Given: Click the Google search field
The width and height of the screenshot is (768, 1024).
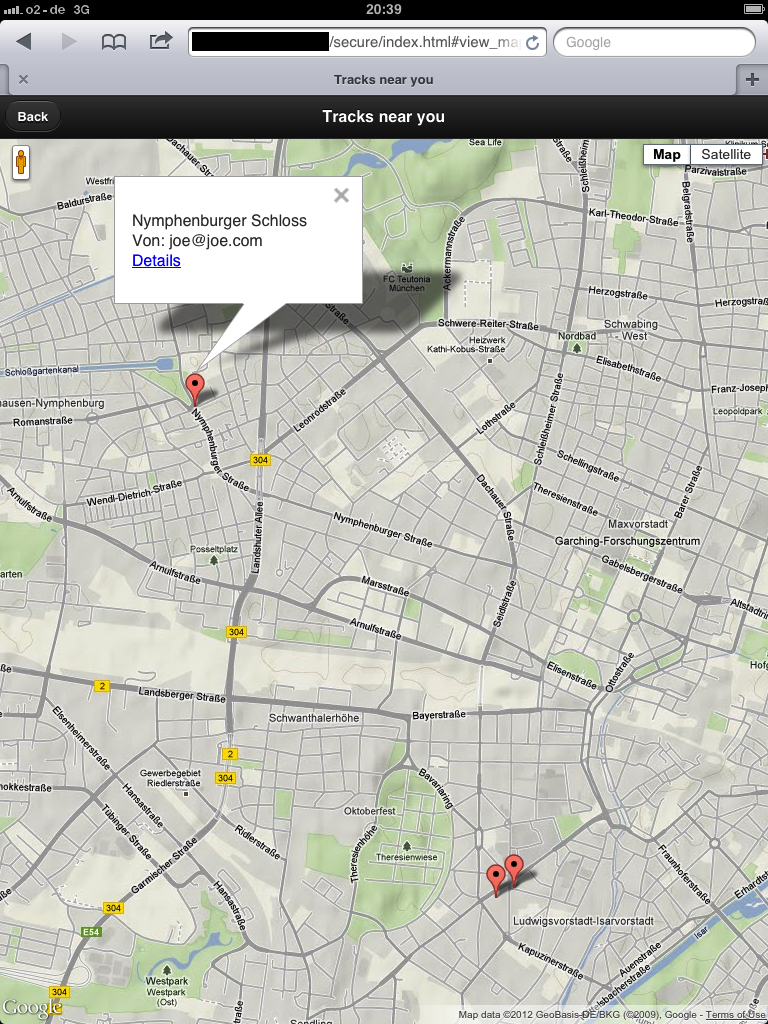Looking at the screenshot, I should click(x=654, y=42).
